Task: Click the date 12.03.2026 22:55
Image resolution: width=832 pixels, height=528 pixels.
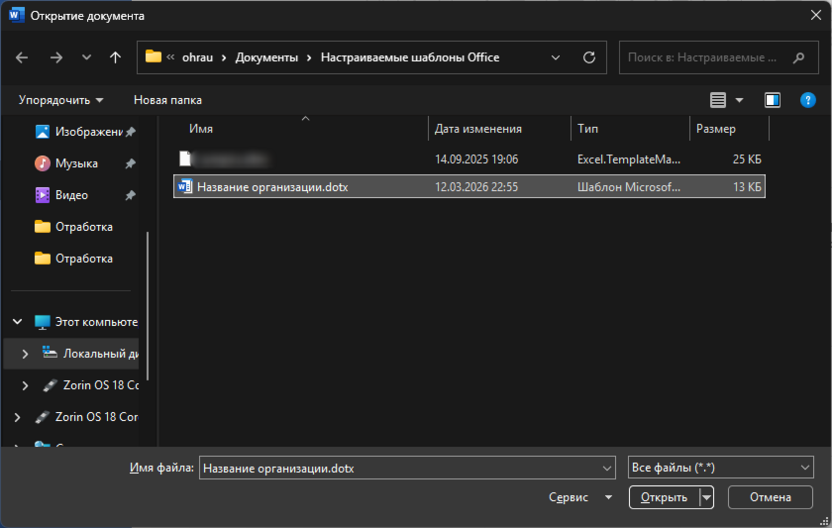Action: click(476, 187)
